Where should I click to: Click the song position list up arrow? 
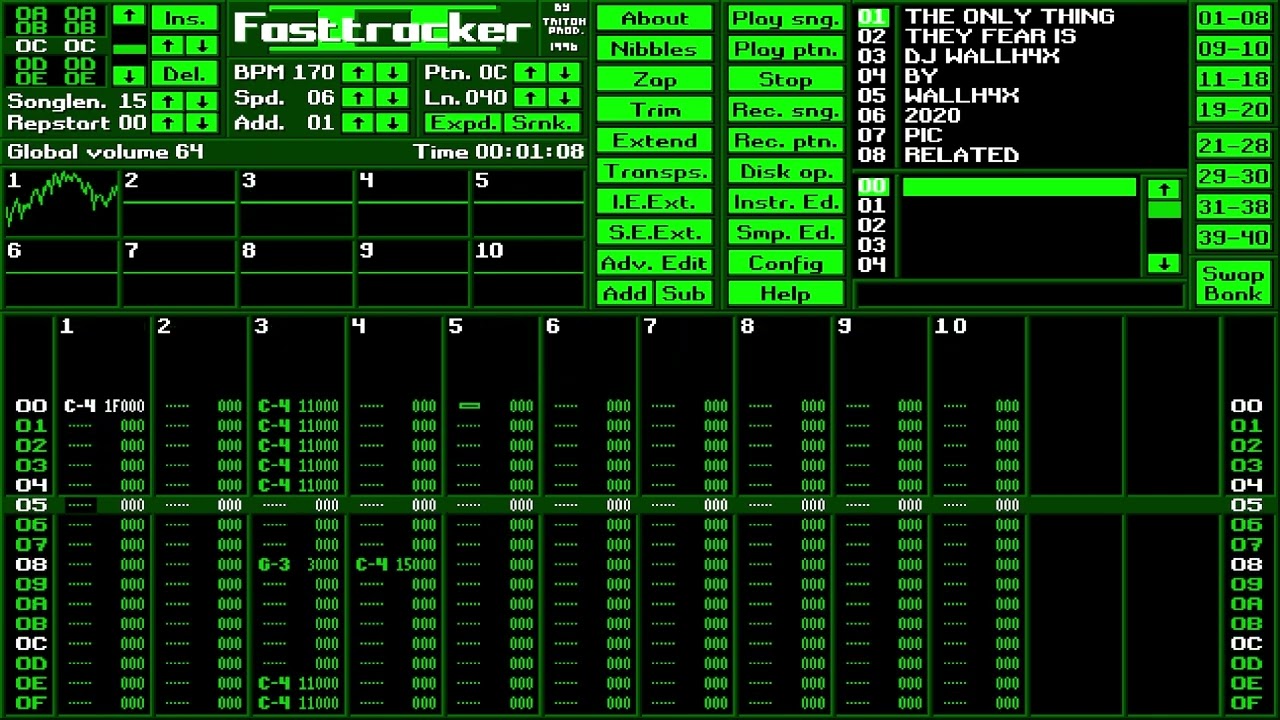coord(128,16)
